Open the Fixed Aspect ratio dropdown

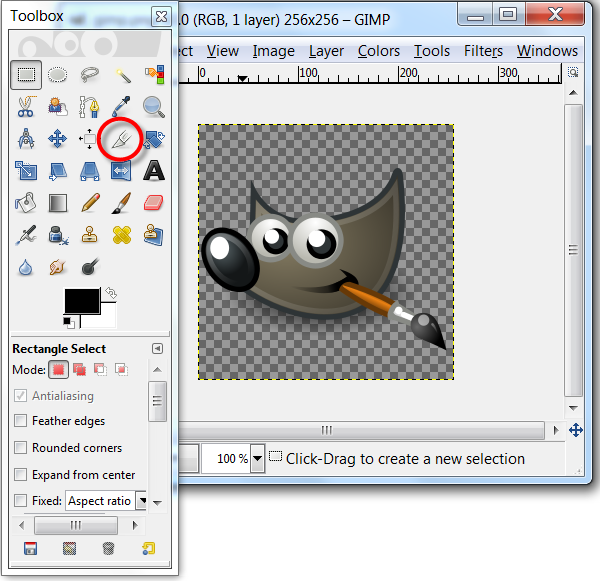[106, 501]
